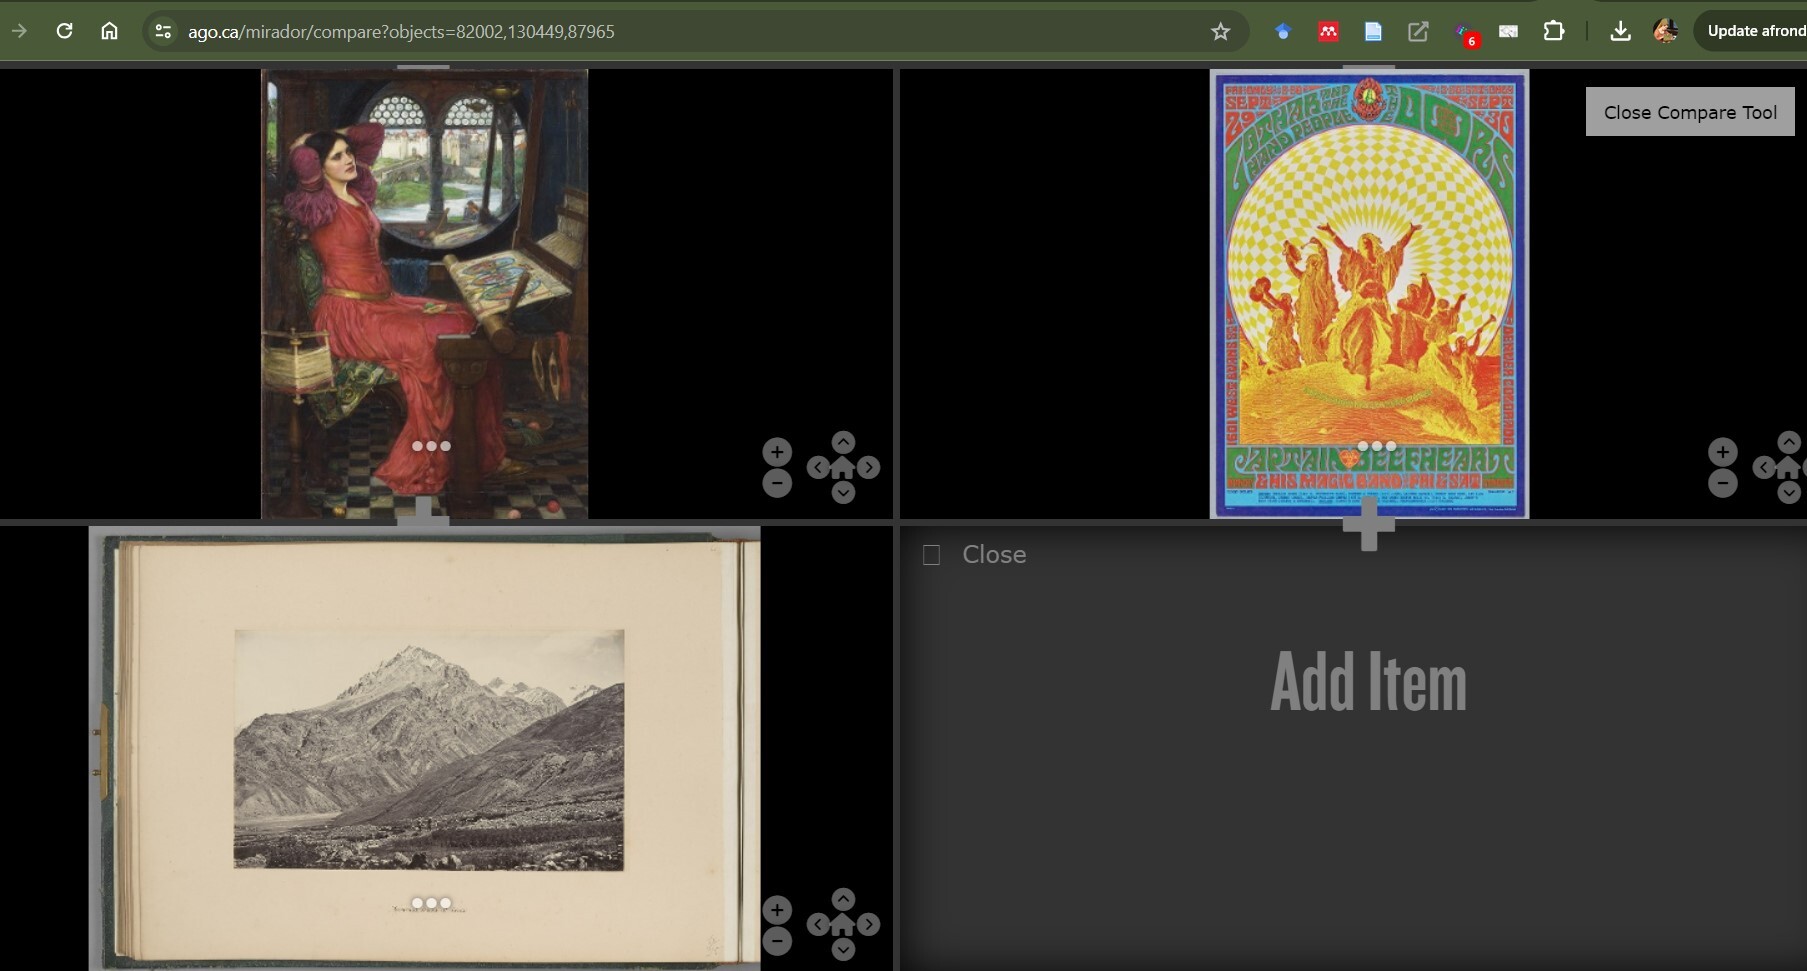Open the blue document extension icon
Screen dimensions: 1807x971
[1373, 31]
